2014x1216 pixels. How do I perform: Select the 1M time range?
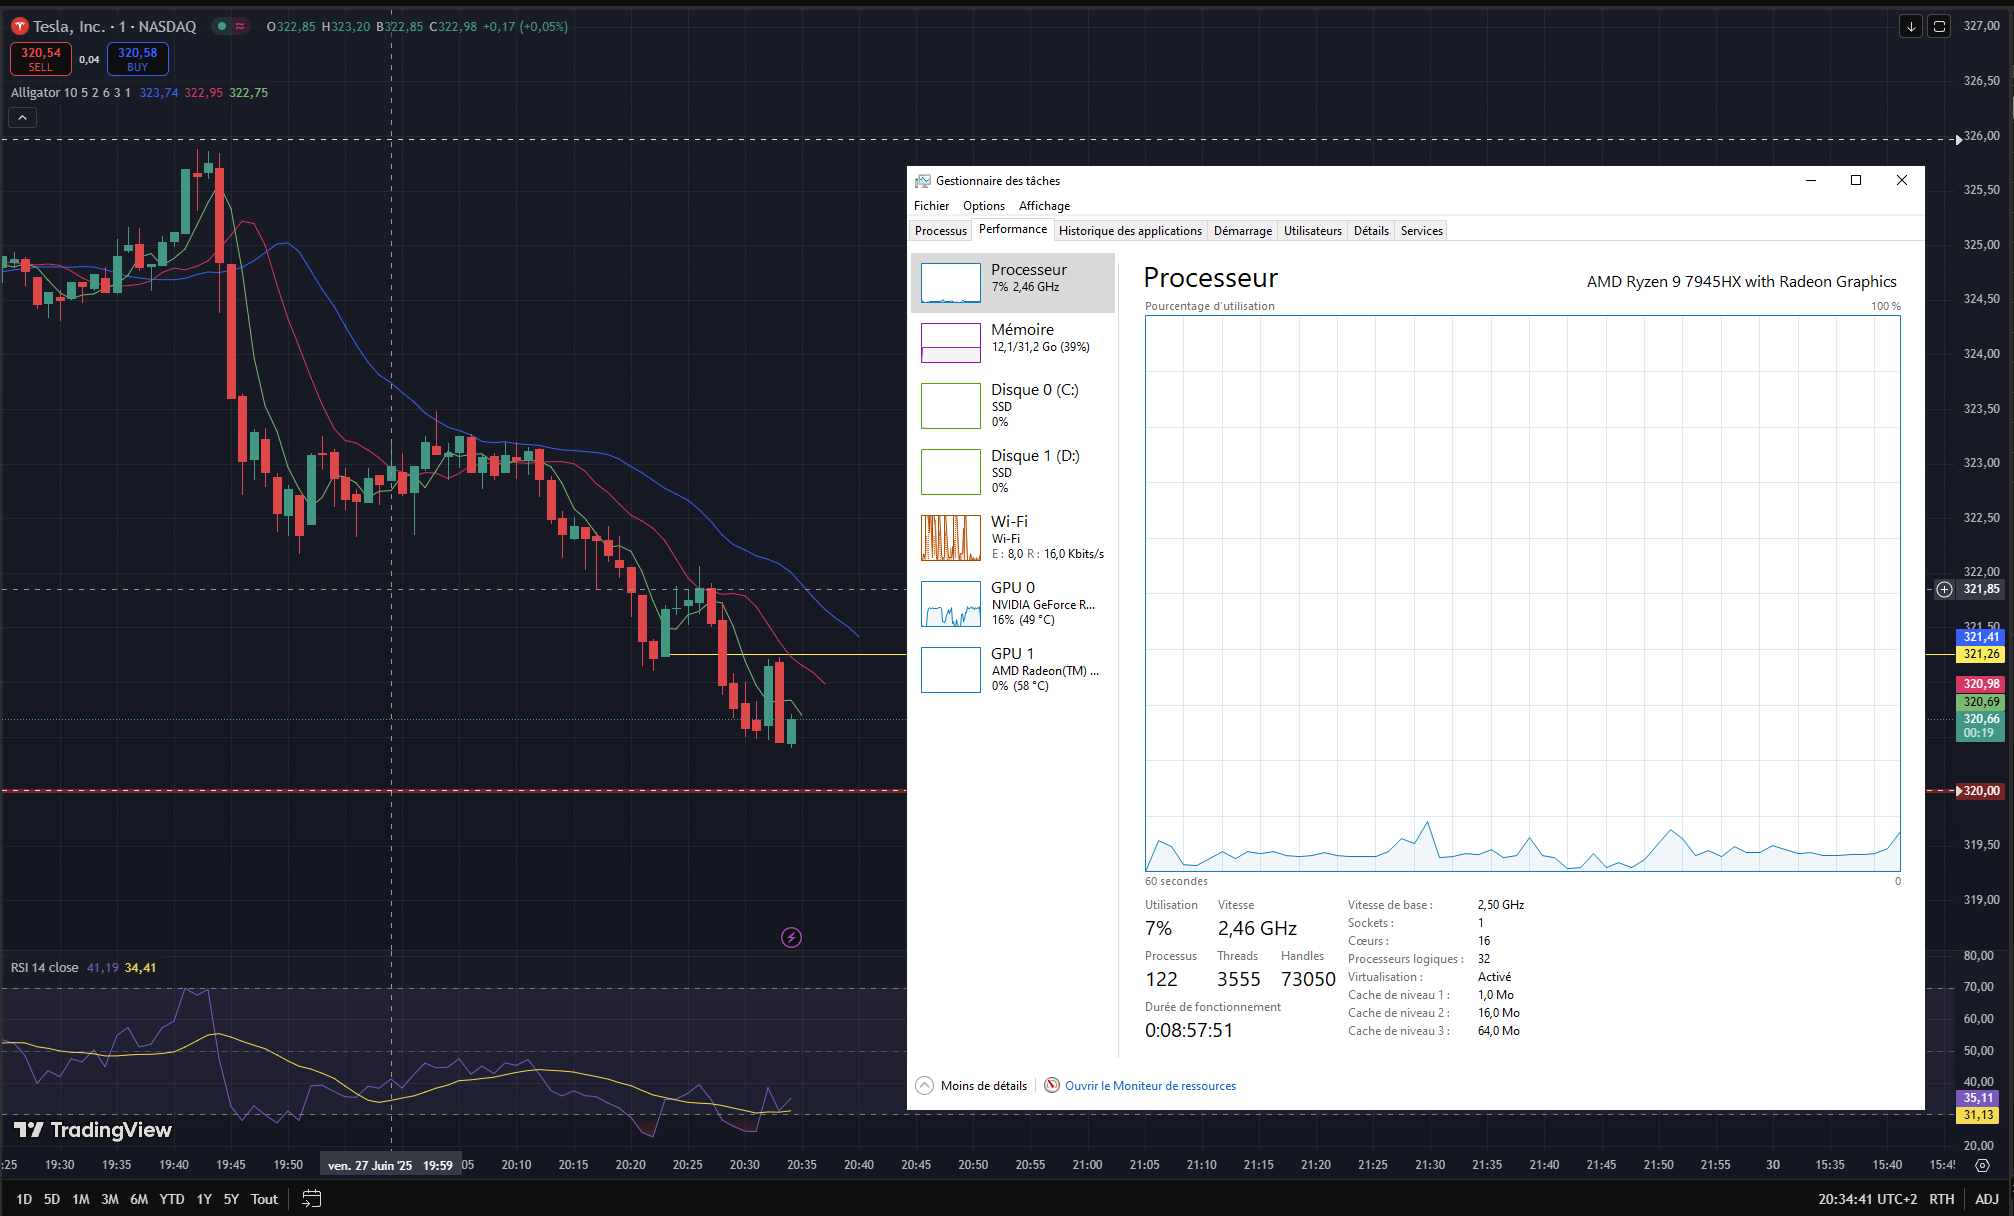click(81, 1199)
